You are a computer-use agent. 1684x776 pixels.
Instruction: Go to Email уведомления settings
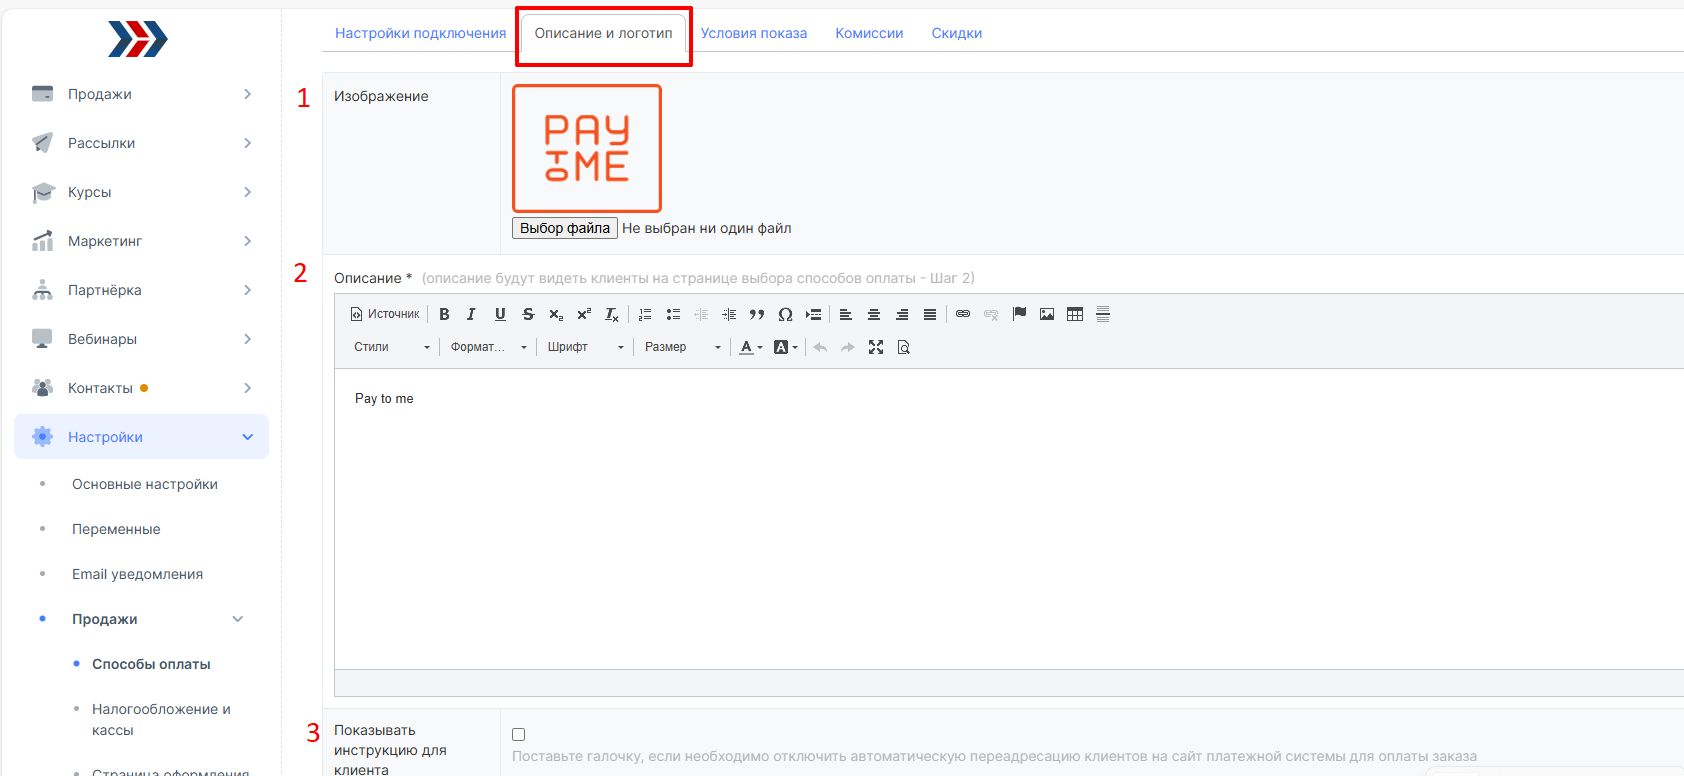coord(137,574)
